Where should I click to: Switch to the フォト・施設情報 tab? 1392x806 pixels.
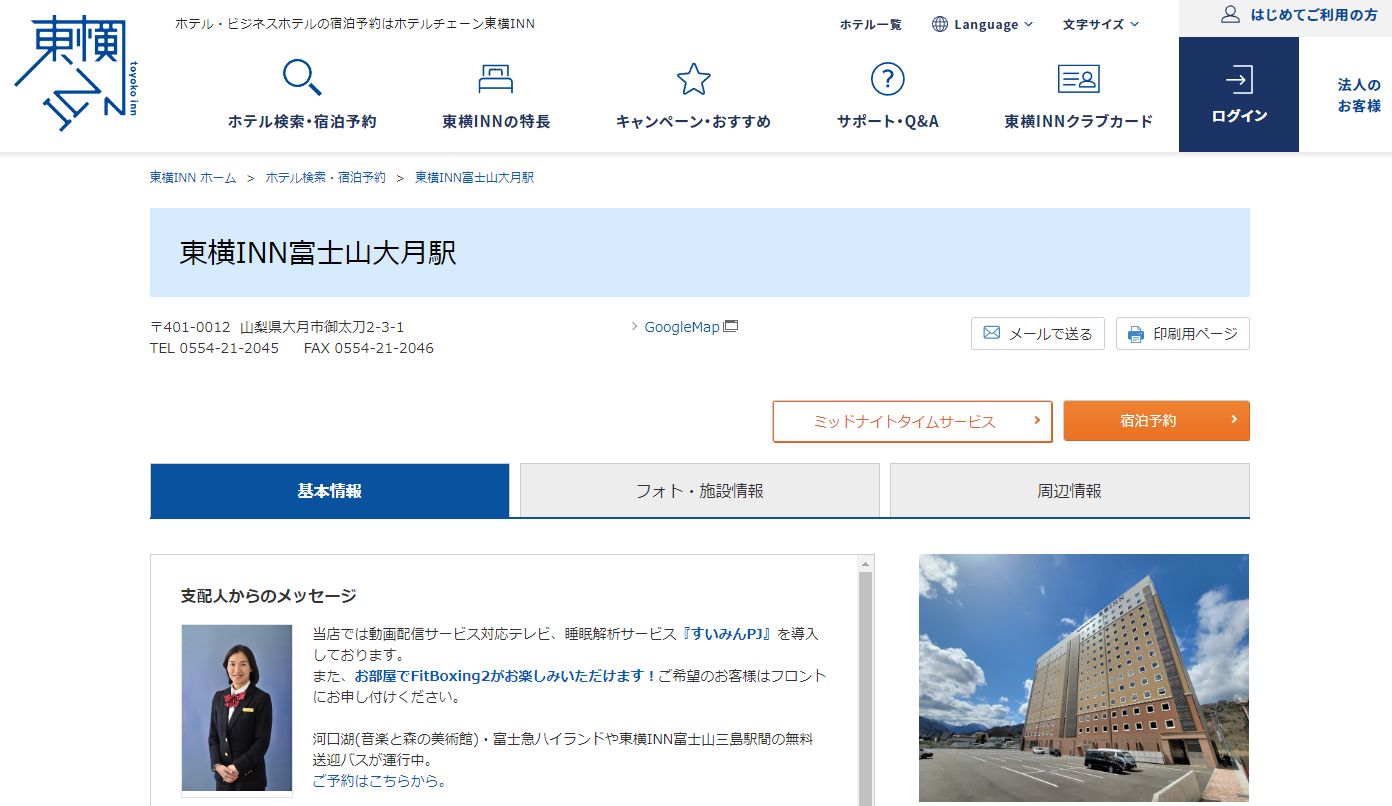click(700, 490)
